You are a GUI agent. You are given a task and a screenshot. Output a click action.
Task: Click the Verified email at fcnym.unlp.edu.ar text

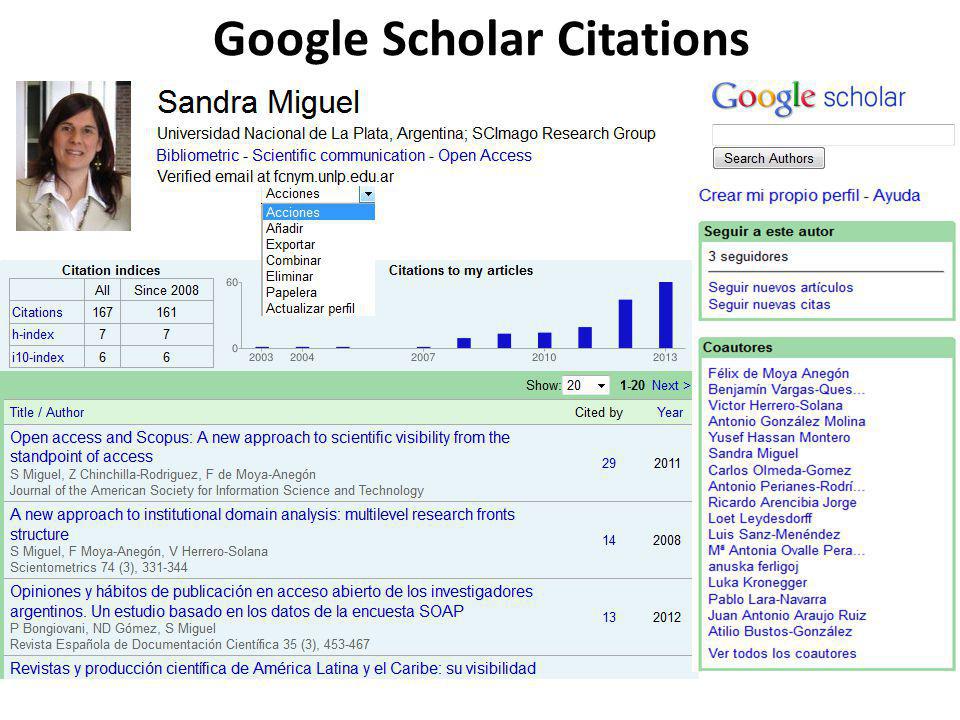tap(276, 176)
